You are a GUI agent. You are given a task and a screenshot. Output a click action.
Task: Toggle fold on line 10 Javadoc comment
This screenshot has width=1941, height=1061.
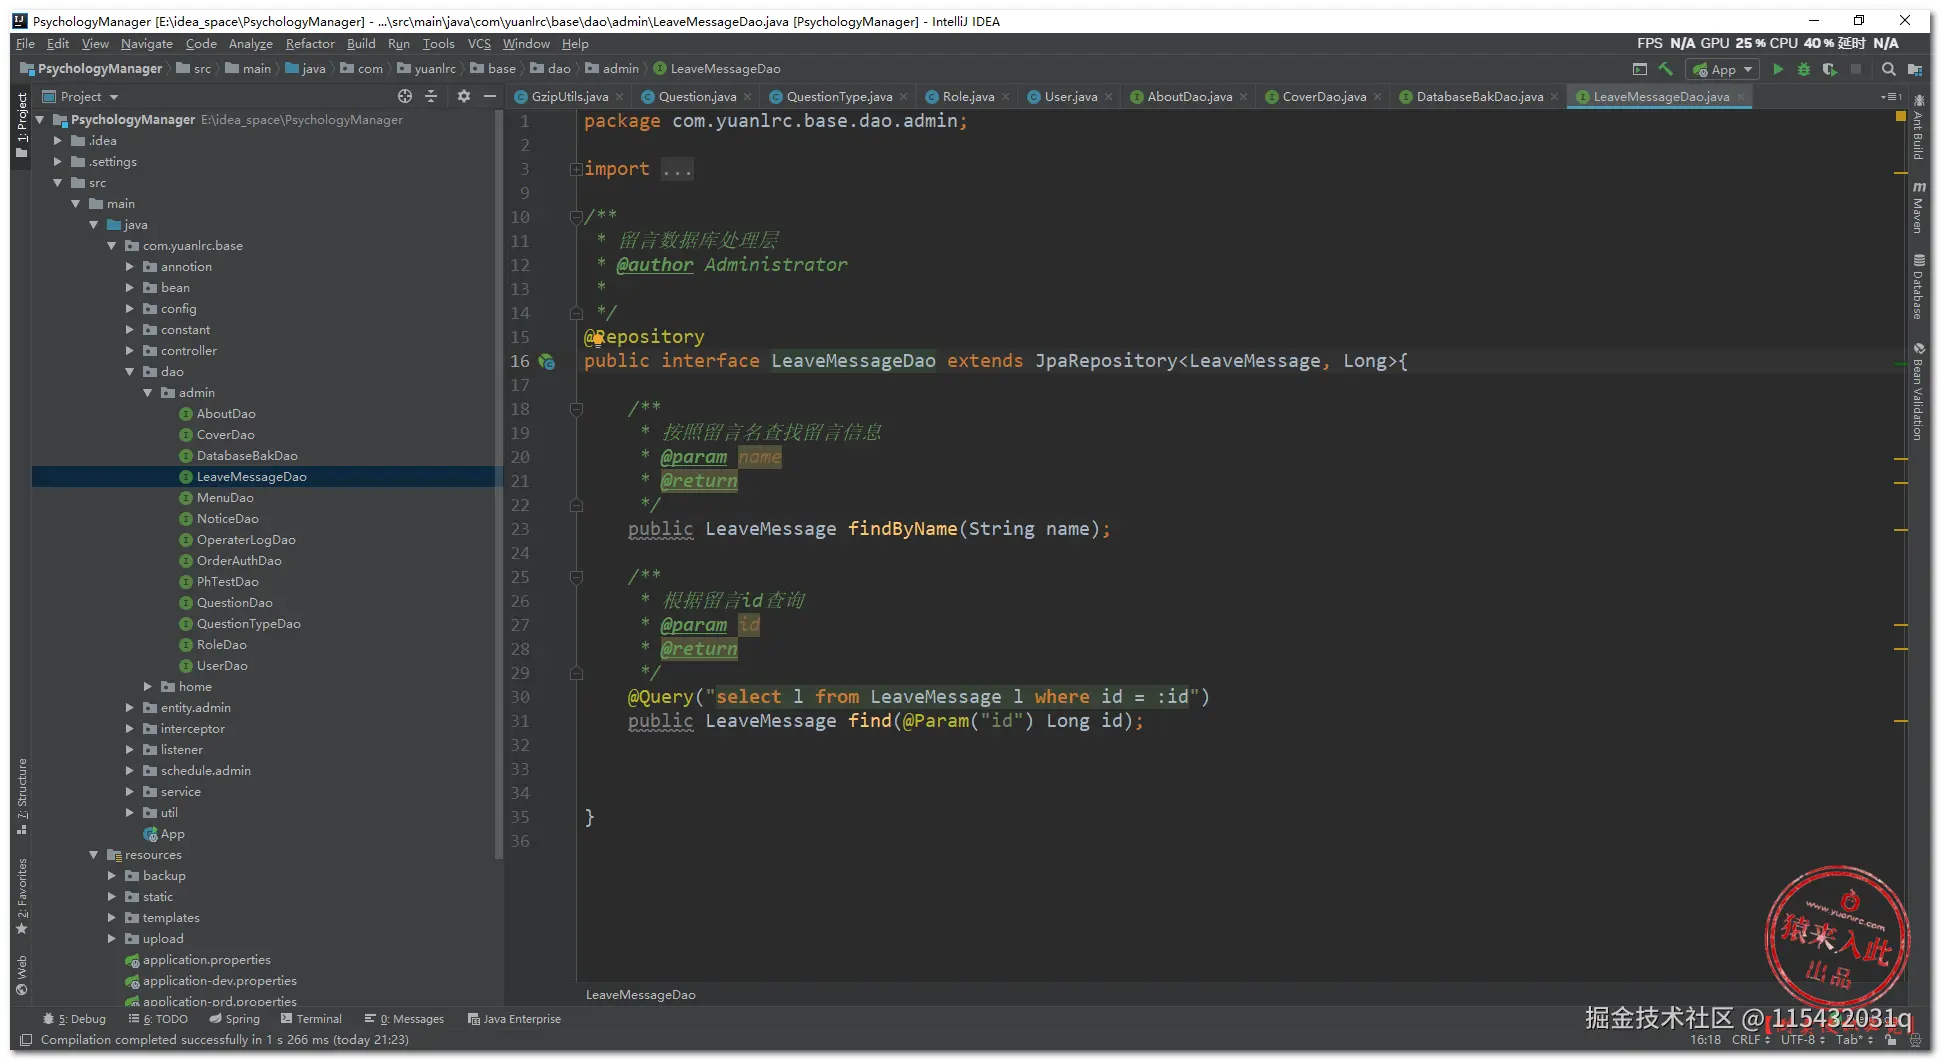coord(576,217)
